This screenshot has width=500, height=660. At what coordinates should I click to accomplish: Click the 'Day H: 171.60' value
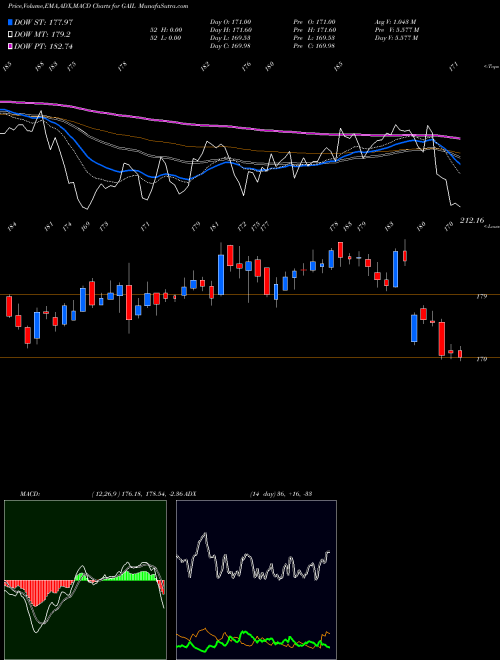(x=230, y=30)
